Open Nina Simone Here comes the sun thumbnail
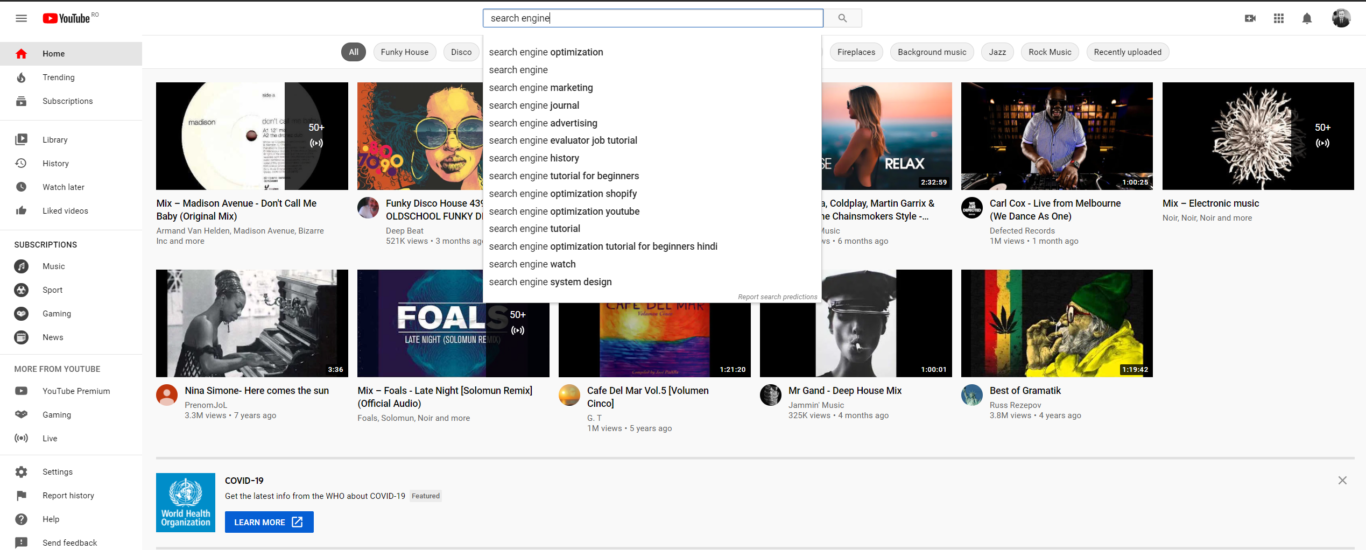 pyautogui.click(x=252, y=323)
